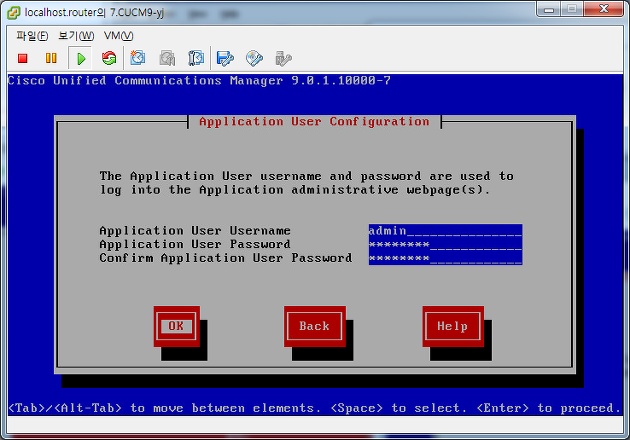Select the Back button in the dialog
The image size is (630, 440).
pos(315,326)
